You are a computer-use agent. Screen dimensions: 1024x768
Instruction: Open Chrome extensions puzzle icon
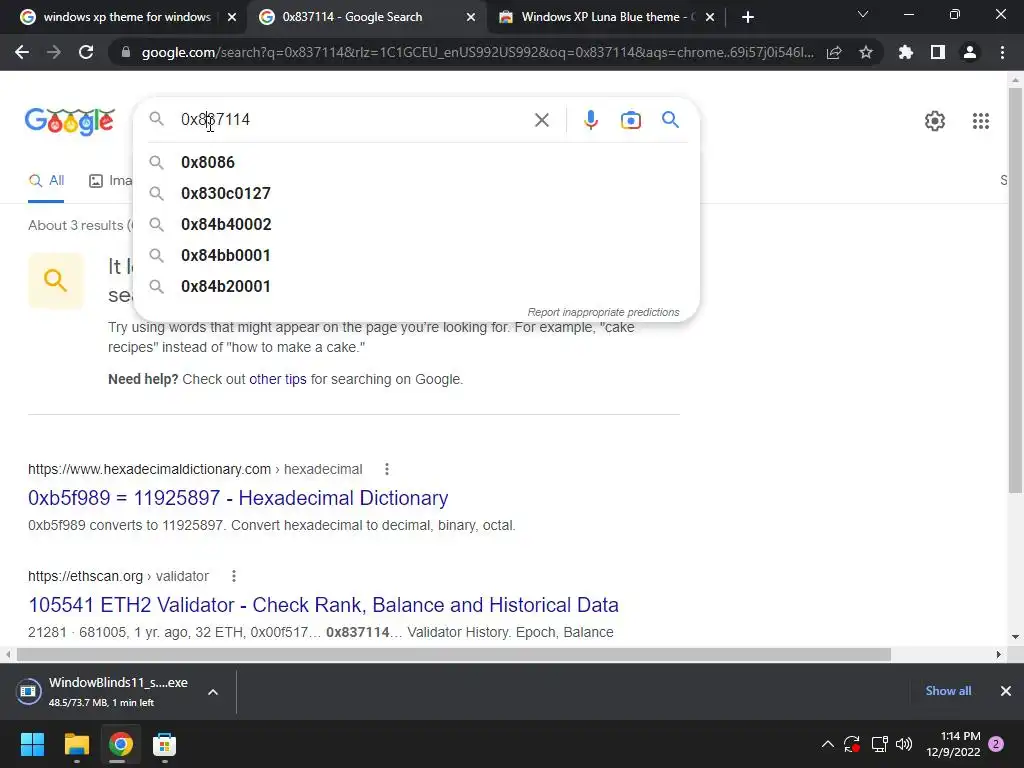click(x=906, y=52)
